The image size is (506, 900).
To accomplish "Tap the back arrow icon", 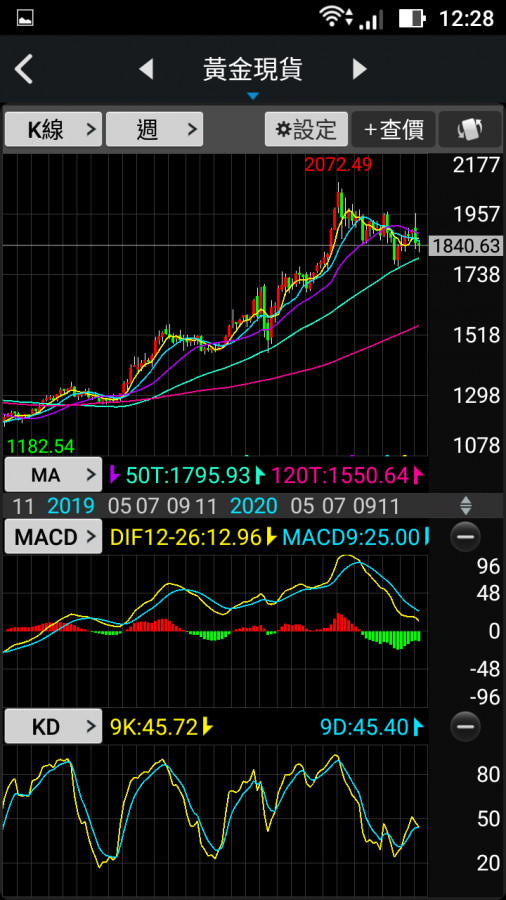I will (x=24, y=69).
